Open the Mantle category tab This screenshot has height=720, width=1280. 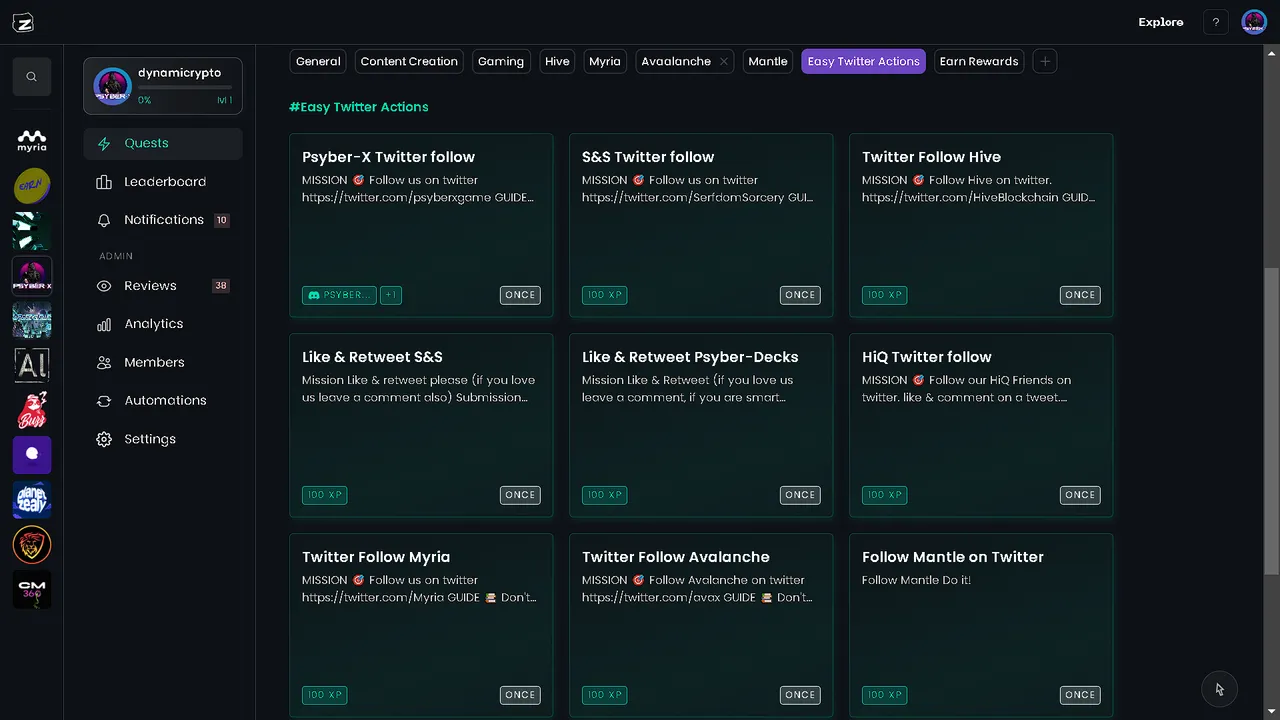pos(768,61)
